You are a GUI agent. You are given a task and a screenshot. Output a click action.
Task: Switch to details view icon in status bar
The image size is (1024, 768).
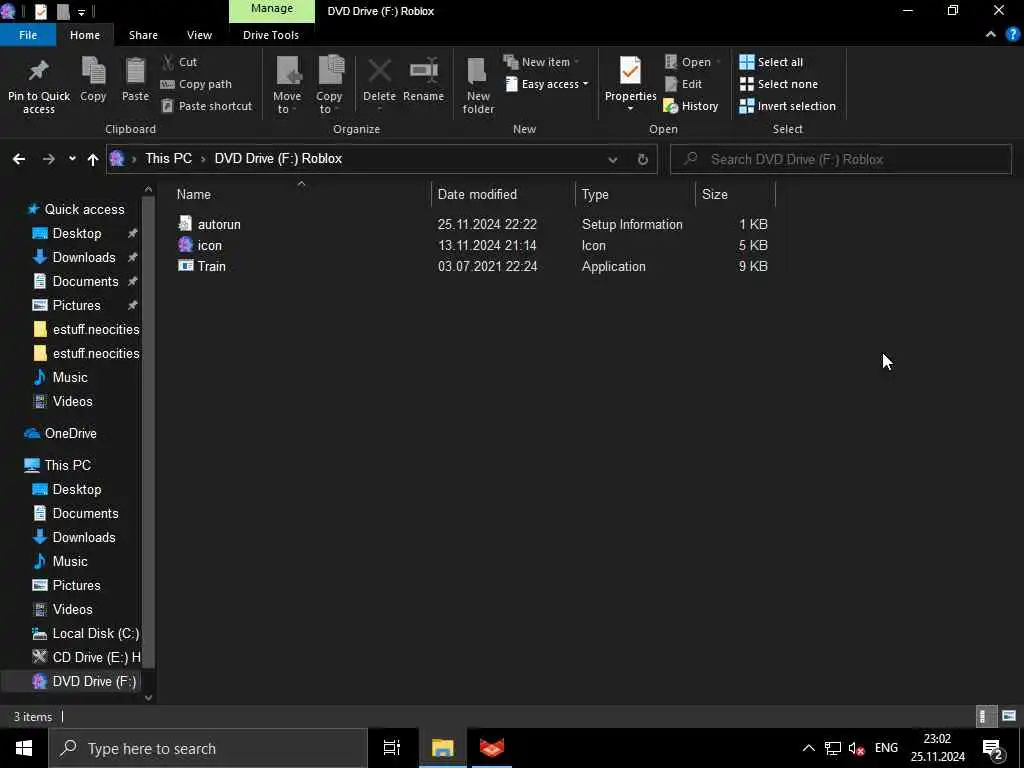(984, 716)
